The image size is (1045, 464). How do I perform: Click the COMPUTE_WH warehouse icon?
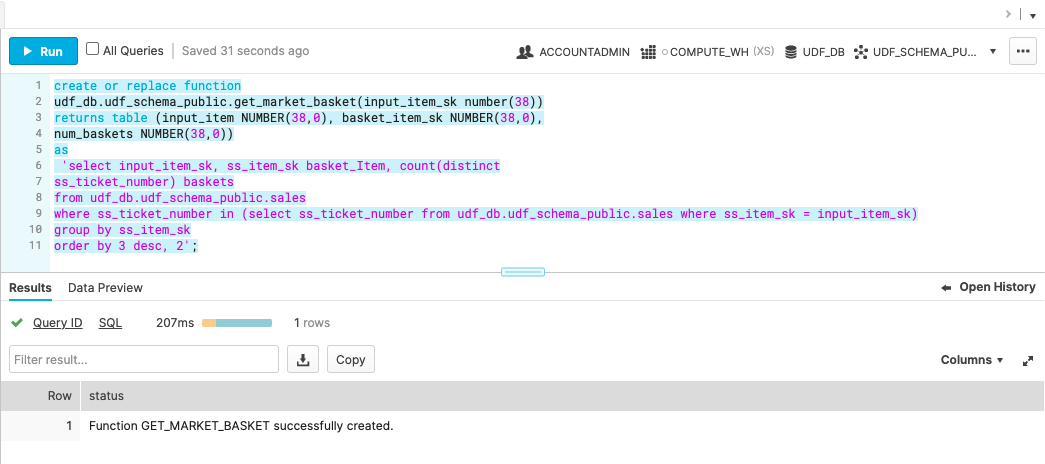[647, 52]
